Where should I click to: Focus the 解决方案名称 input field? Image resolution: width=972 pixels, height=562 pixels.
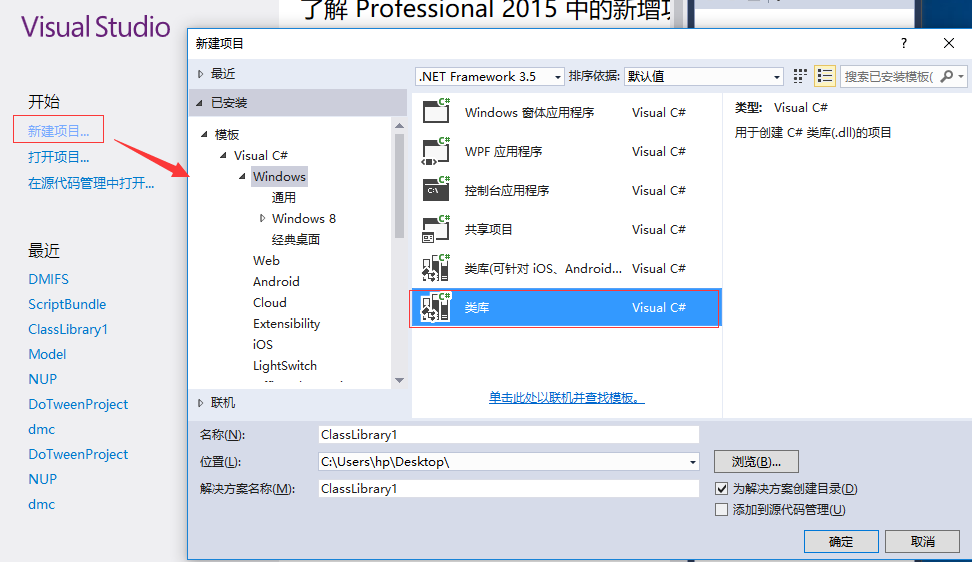(x=508, y=489)
